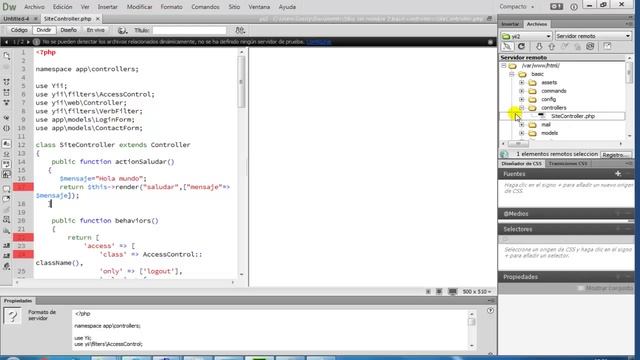This screenshot has height=360, width=640.
Task: Click the Get files down-arrow icon
Action: click(x=539, y=47)
